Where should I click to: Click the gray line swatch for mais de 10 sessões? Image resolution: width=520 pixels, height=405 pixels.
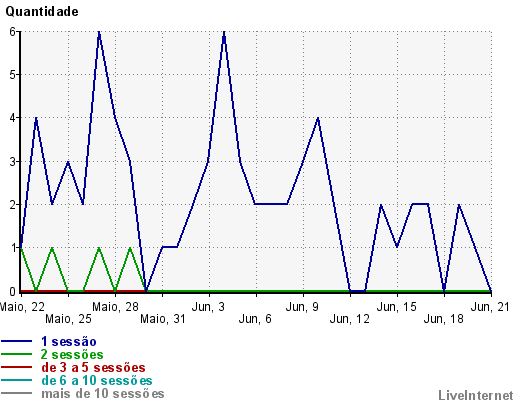[x=17, y=393]
